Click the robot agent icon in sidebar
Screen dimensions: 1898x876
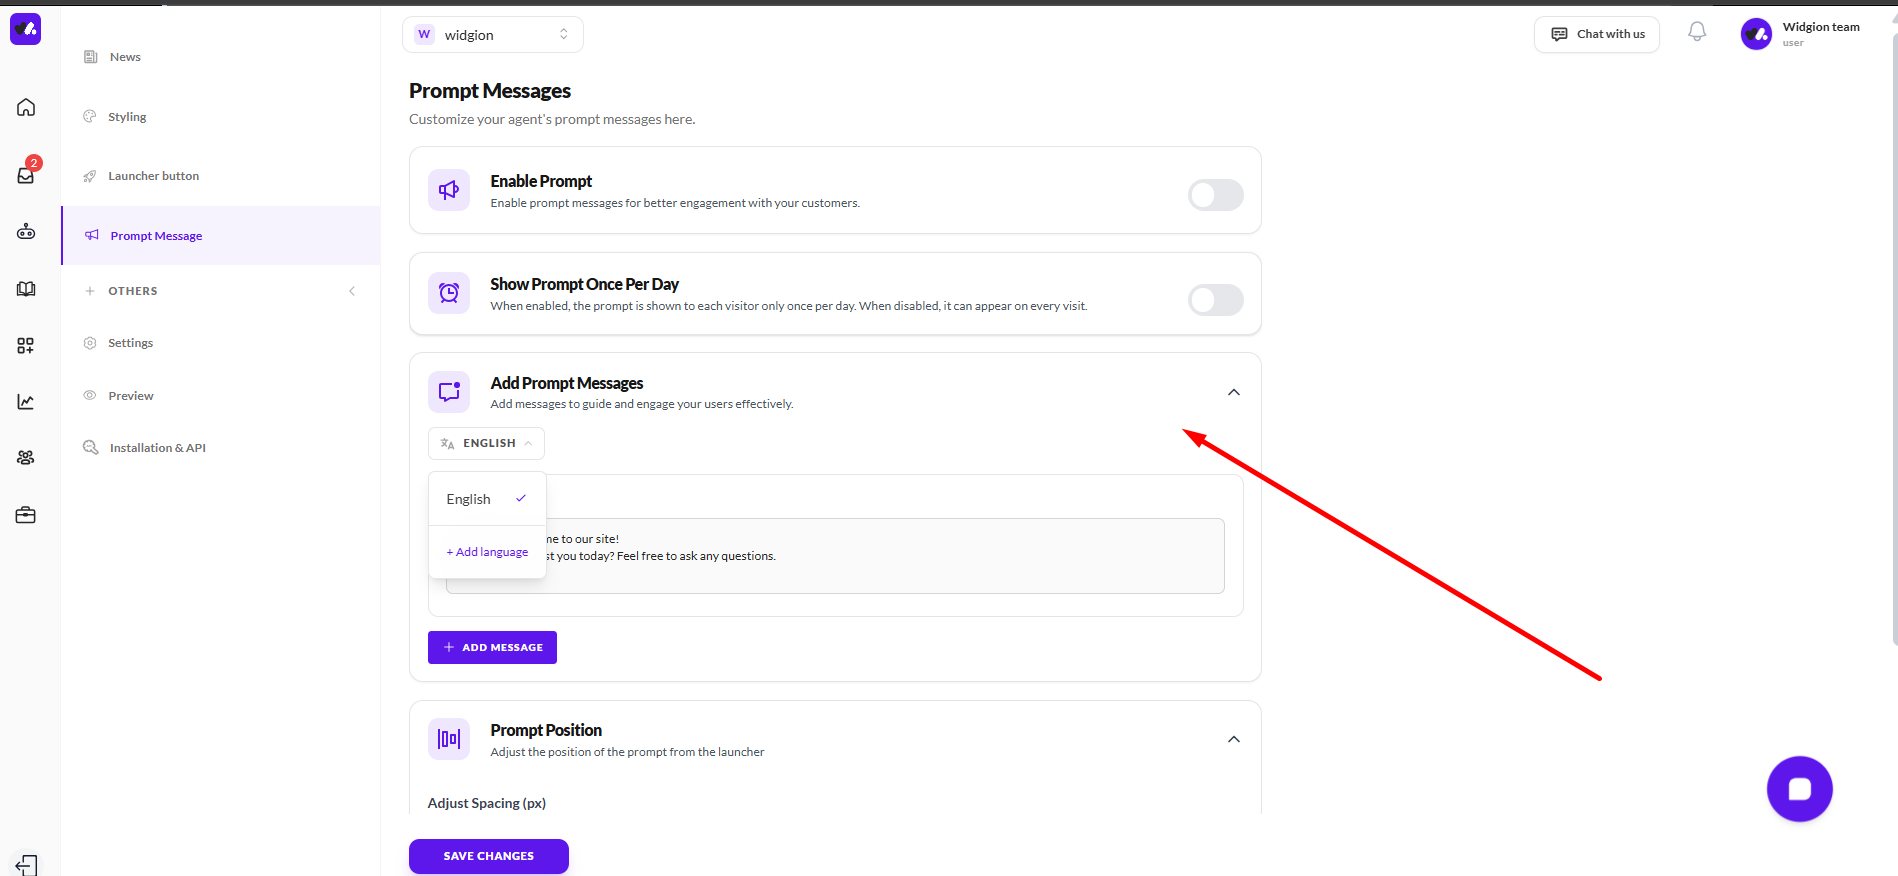tap(26, 232)
